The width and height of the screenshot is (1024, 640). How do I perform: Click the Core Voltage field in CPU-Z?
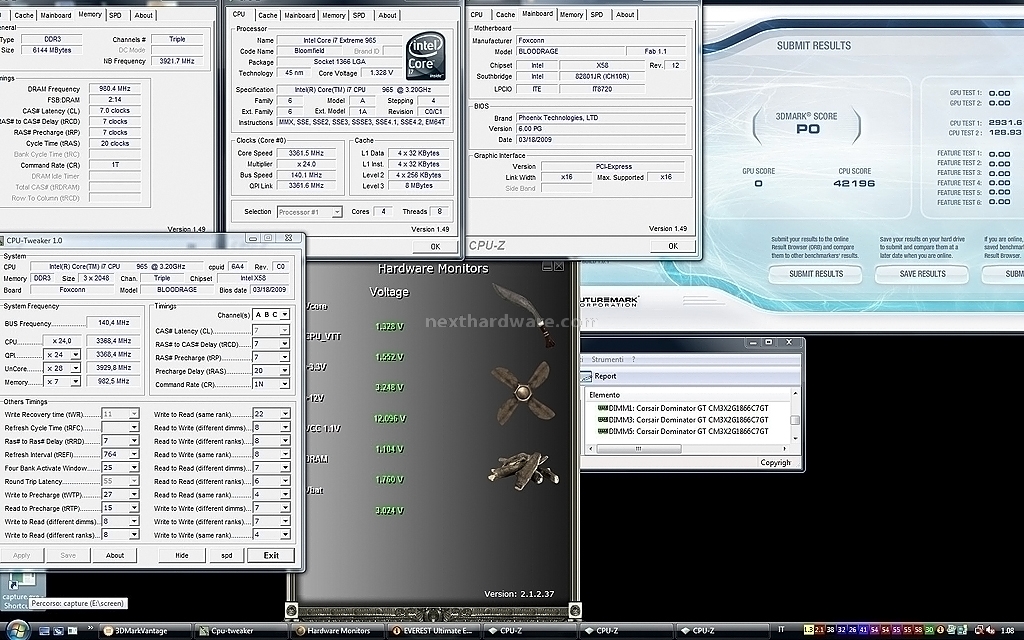point(381,73)
